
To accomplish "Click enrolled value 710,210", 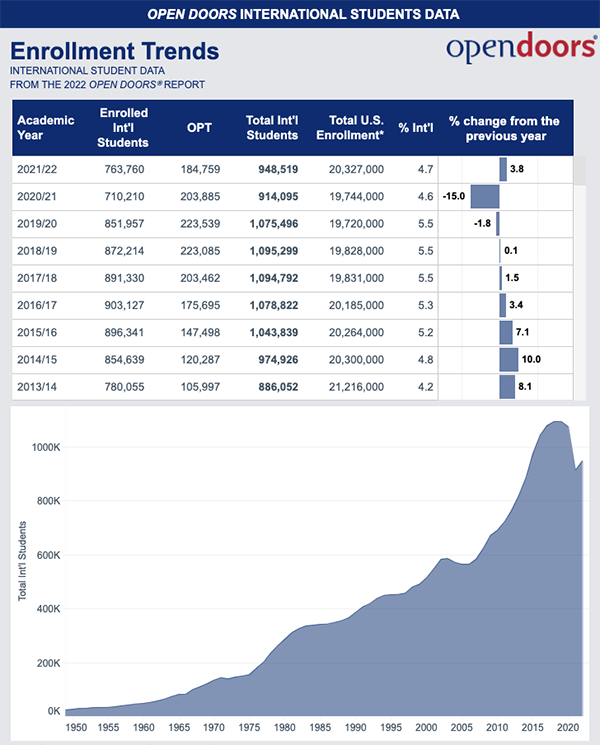I will pos(124,196).
